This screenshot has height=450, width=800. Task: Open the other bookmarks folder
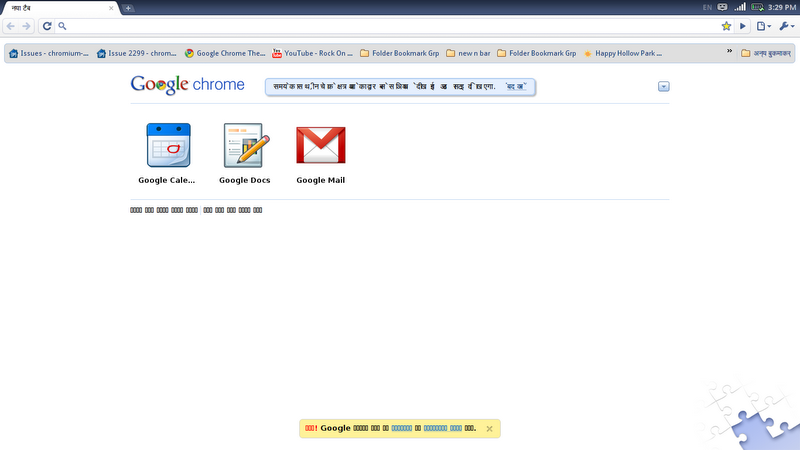pyautogui.click(x=766, y=53)
